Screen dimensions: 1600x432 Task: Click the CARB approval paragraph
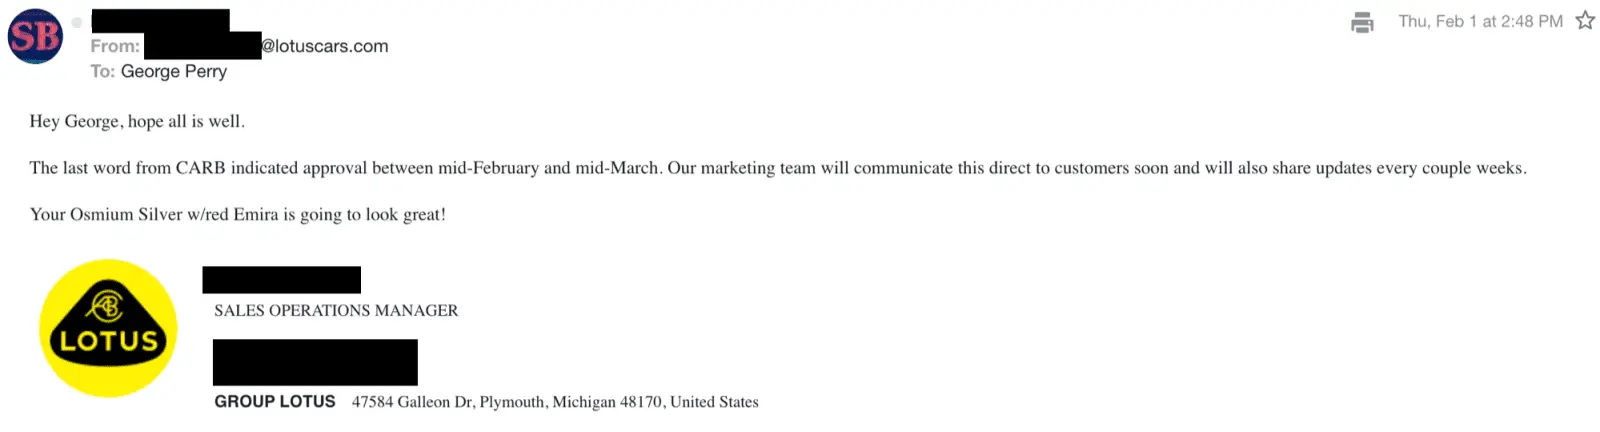pos(778,168)
